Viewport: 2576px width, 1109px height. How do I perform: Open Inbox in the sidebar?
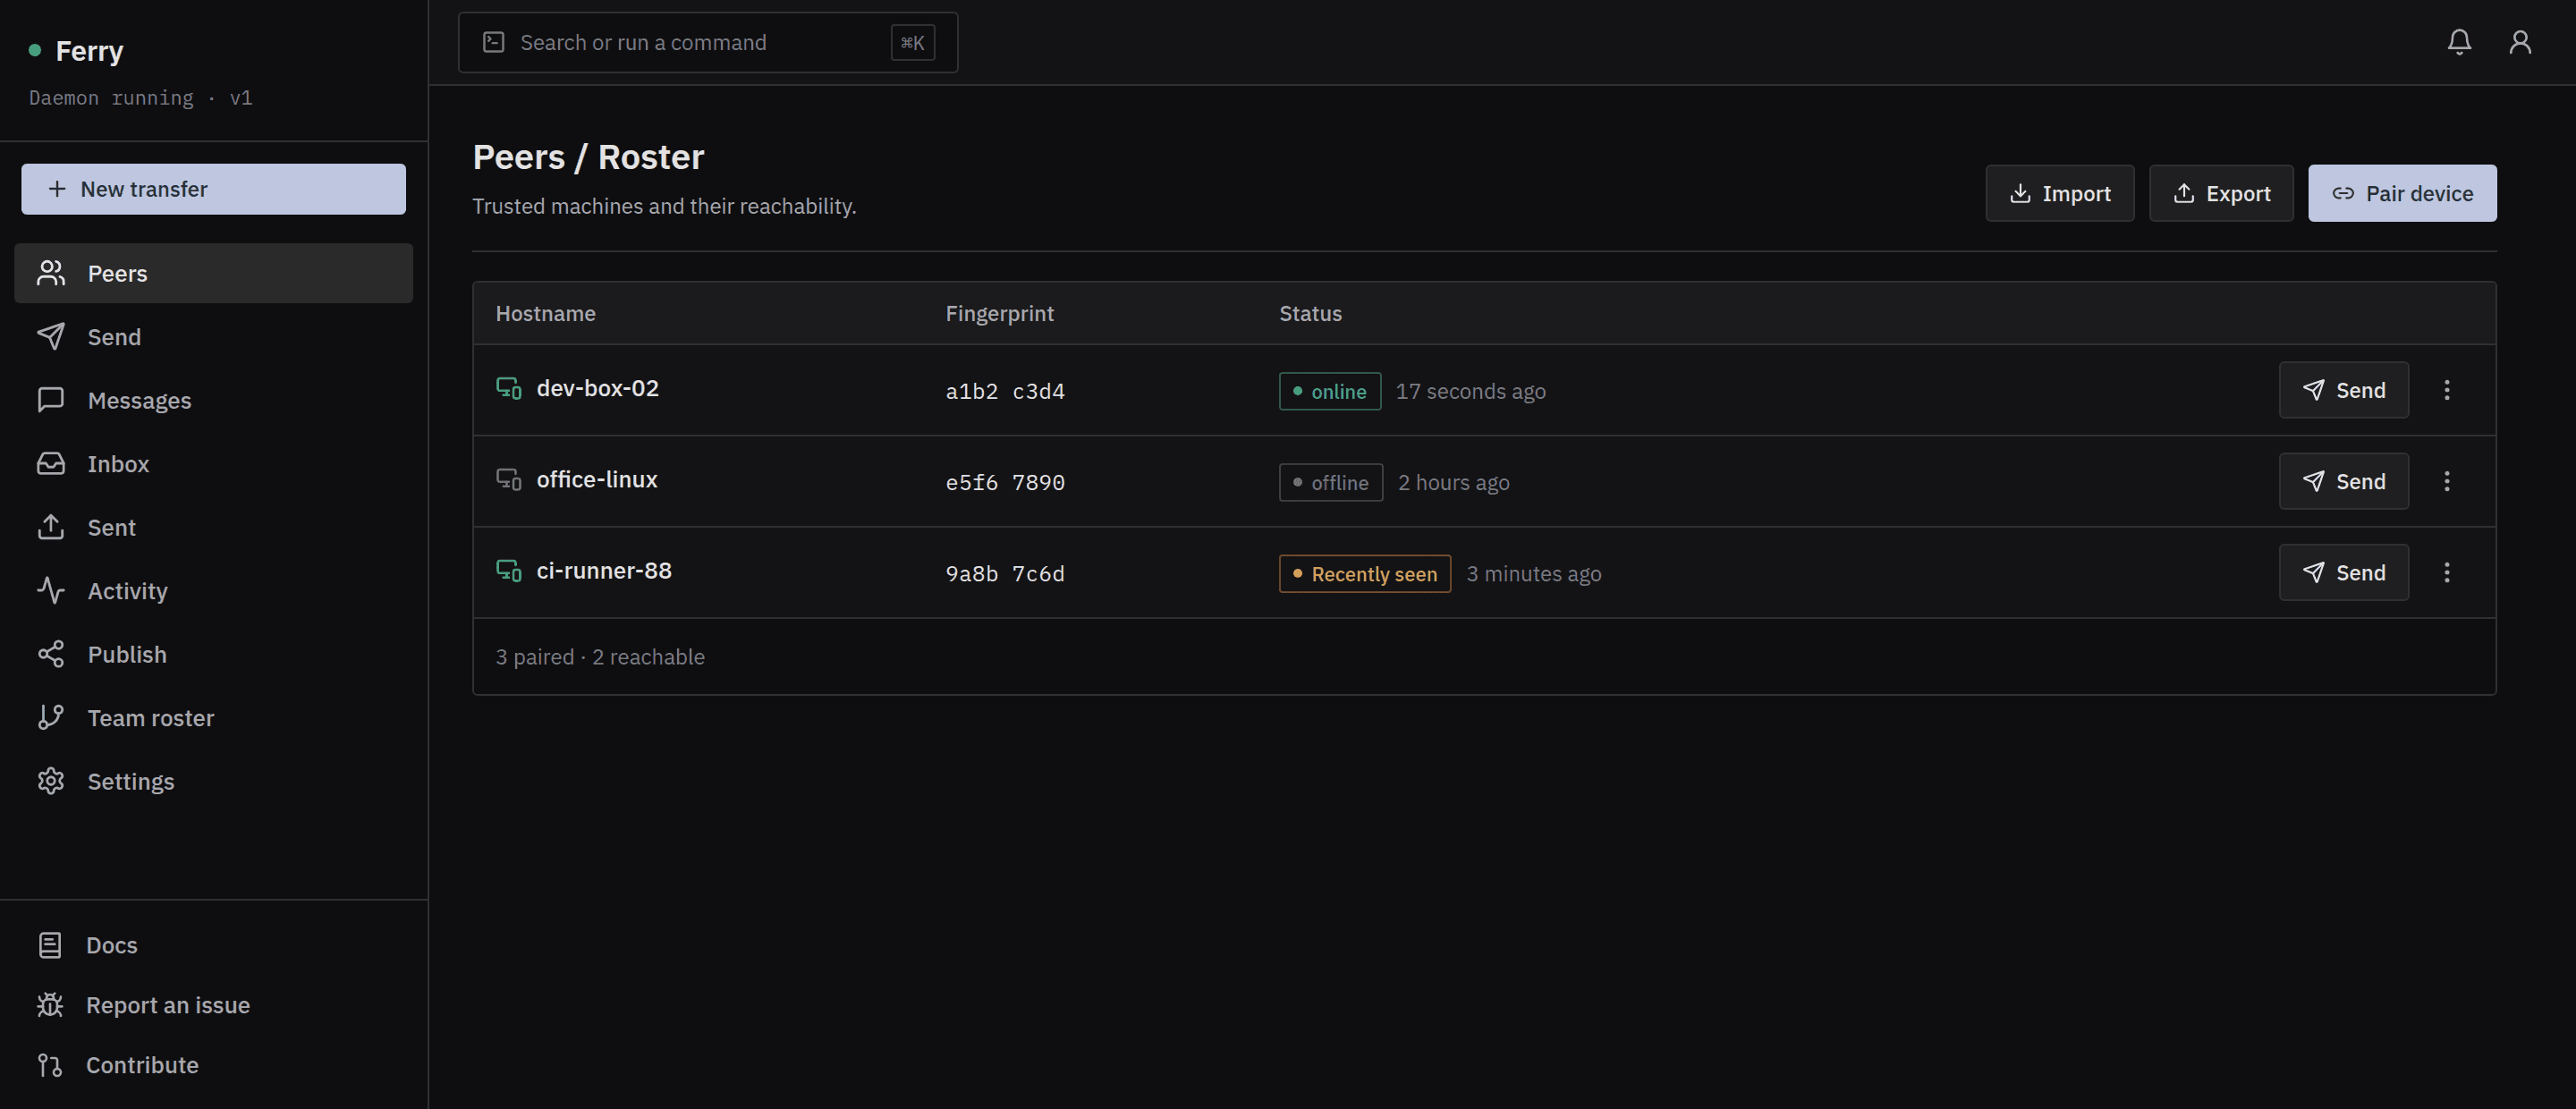[213, 464]
